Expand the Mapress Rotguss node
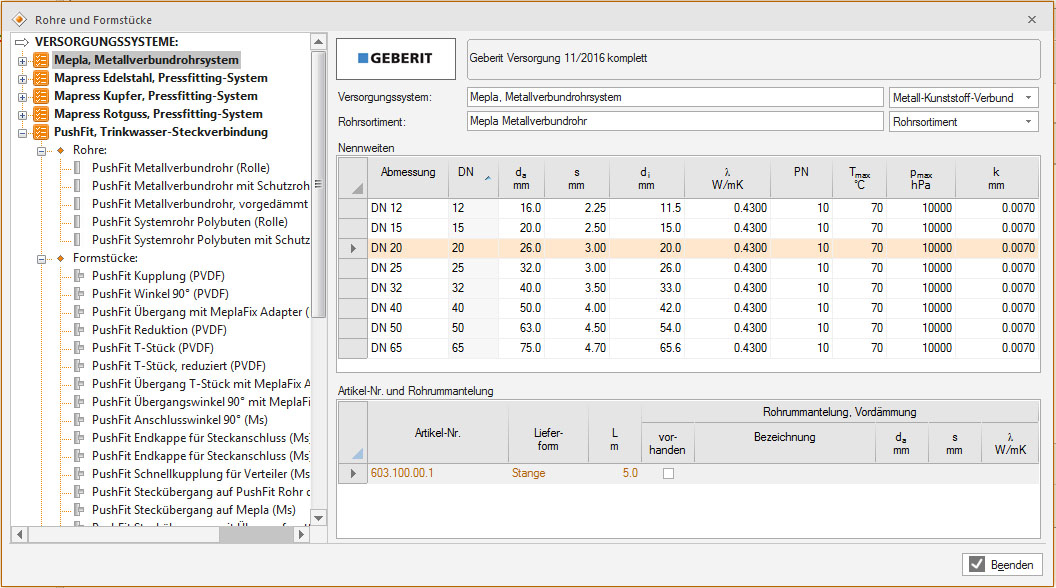This screenshot has height=588, width=1056. pyautogui.click(x=22, y=115)
